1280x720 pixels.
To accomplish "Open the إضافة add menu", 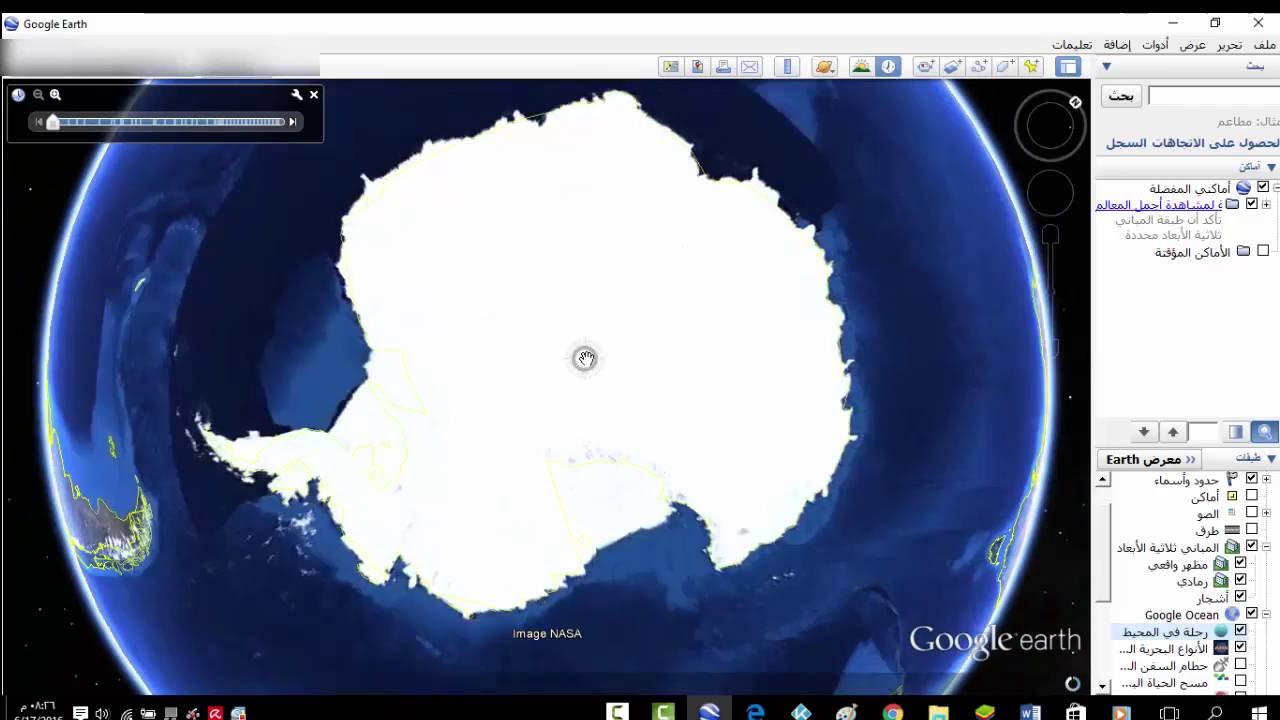I will coord(1117,45).
